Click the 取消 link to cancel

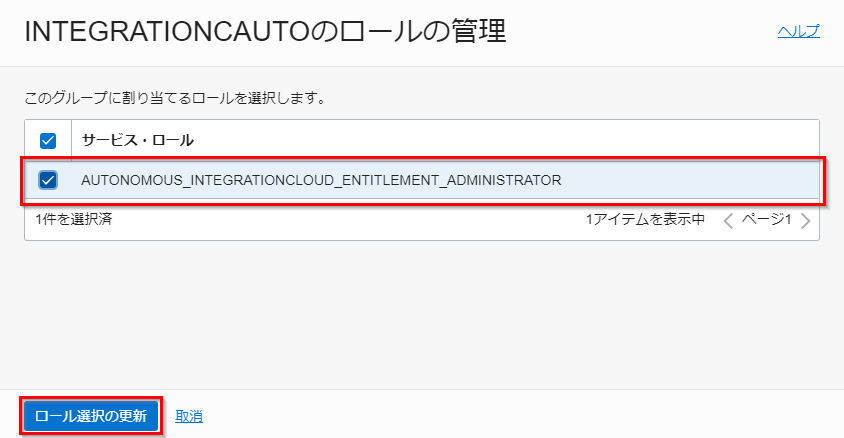pos(189,416)
